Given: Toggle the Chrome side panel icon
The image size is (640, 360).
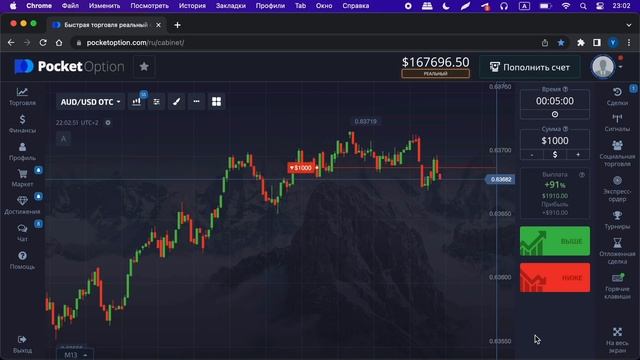Looking at the screenshot, I should tap(597, 42).
